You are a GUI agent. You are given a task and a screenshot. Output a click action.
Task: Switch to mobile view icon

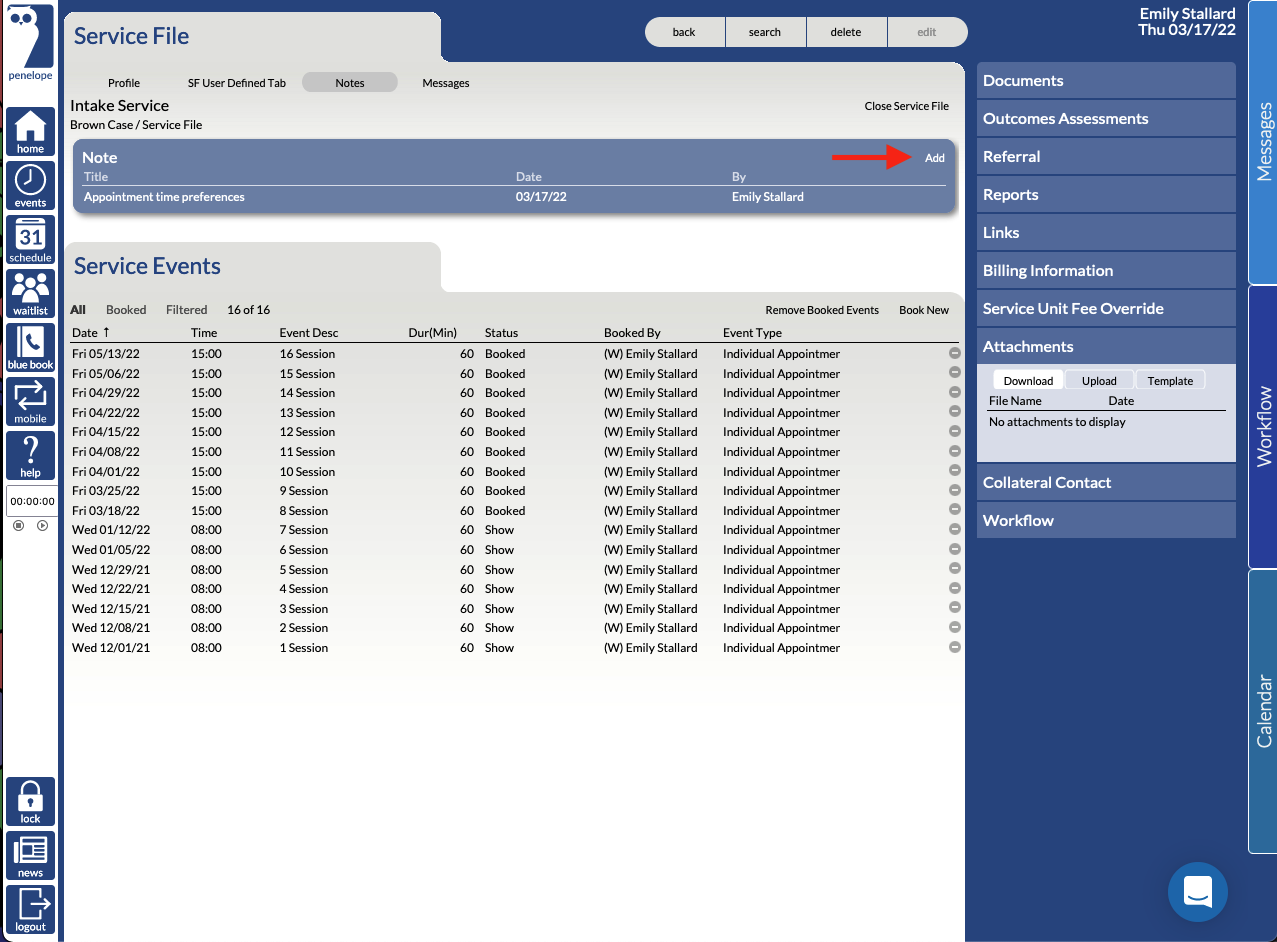[30, 401]
